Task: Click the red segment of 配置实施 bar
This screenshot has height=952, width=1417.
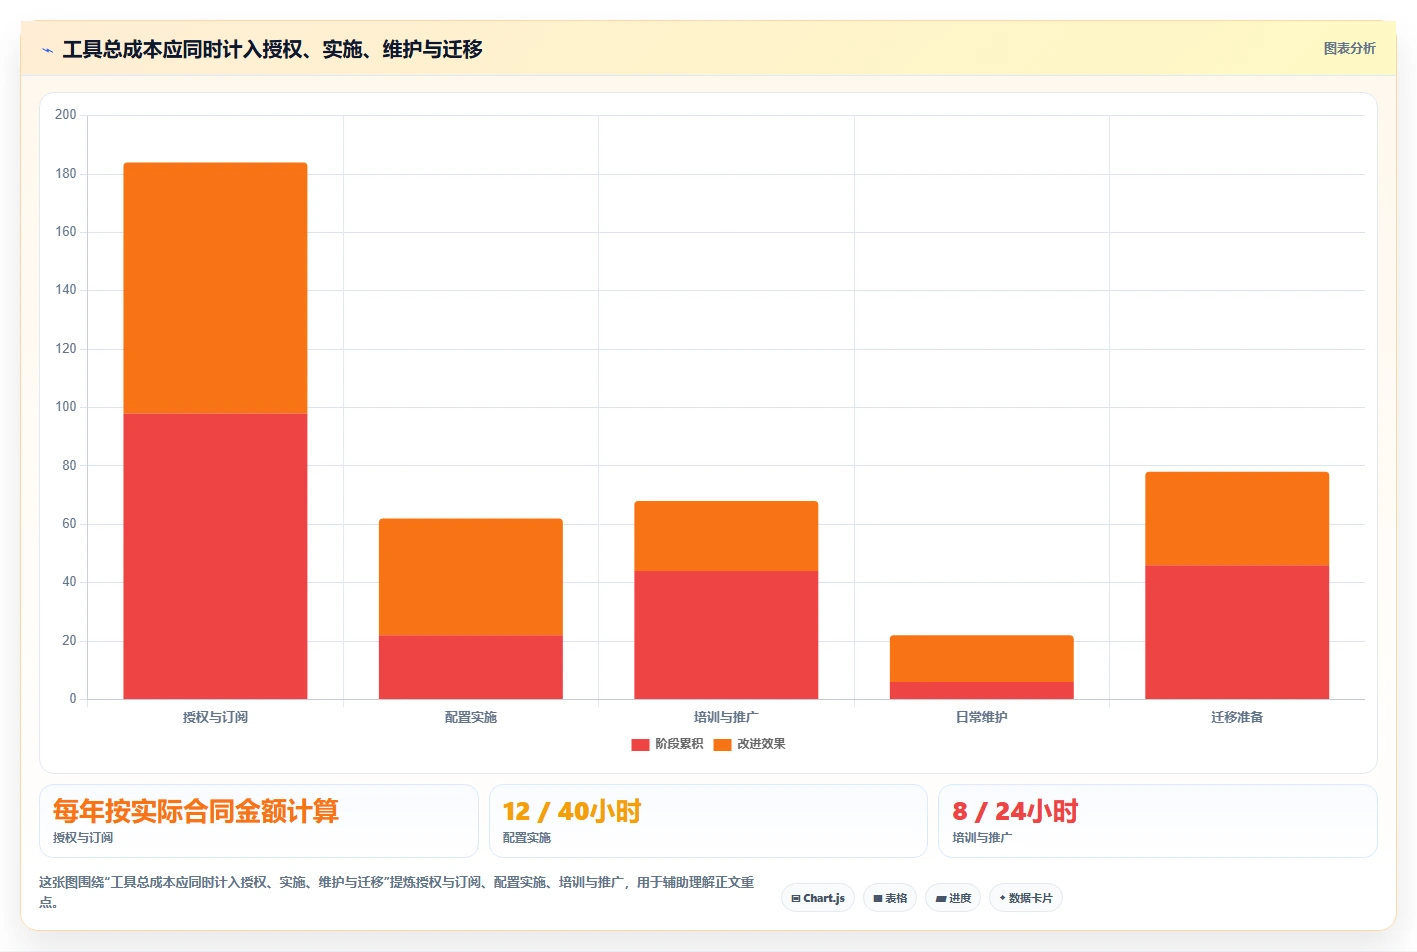Action: pyautogui.click(x=471, y=667)
